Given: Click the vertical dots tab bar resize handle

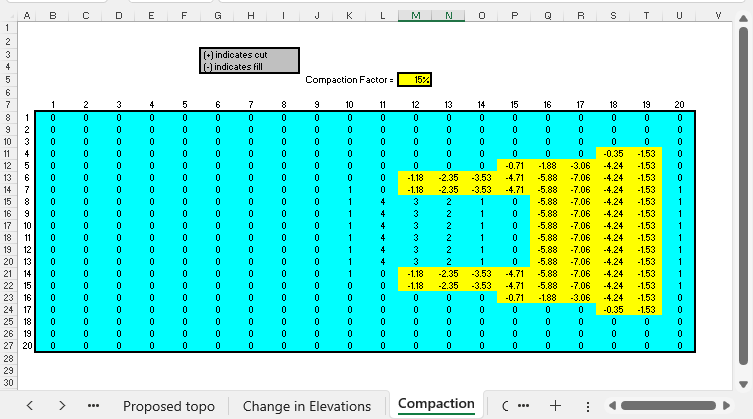Looking at the screenshot, I should point(587,405).
